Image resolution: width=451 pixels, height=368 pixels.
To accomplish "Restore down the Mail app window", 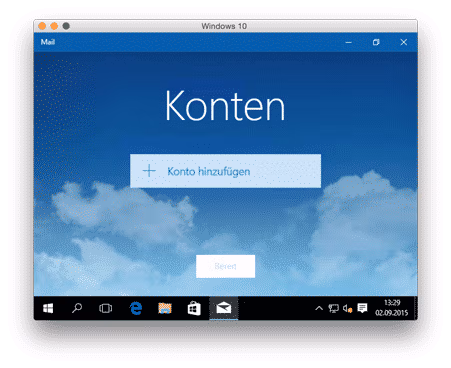I will pos(376,42).
